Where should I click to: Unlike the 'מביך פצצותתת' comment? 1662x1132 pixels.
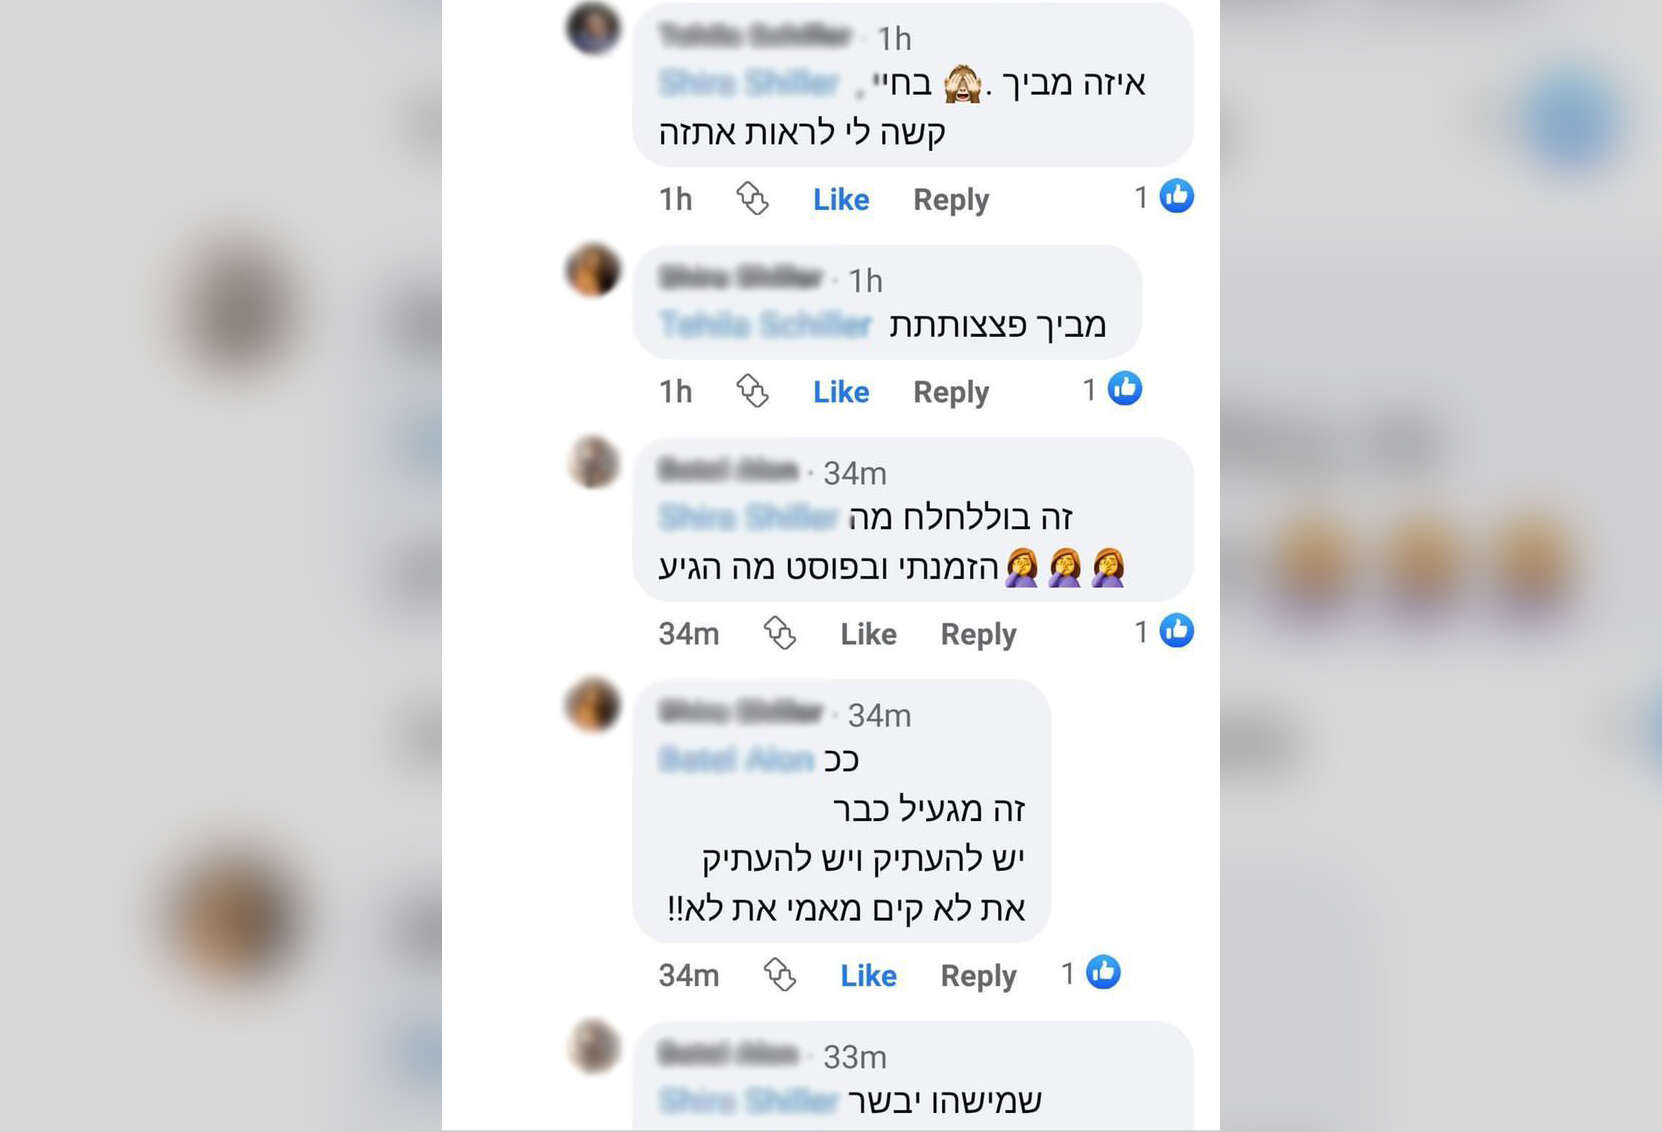[841, 392]
